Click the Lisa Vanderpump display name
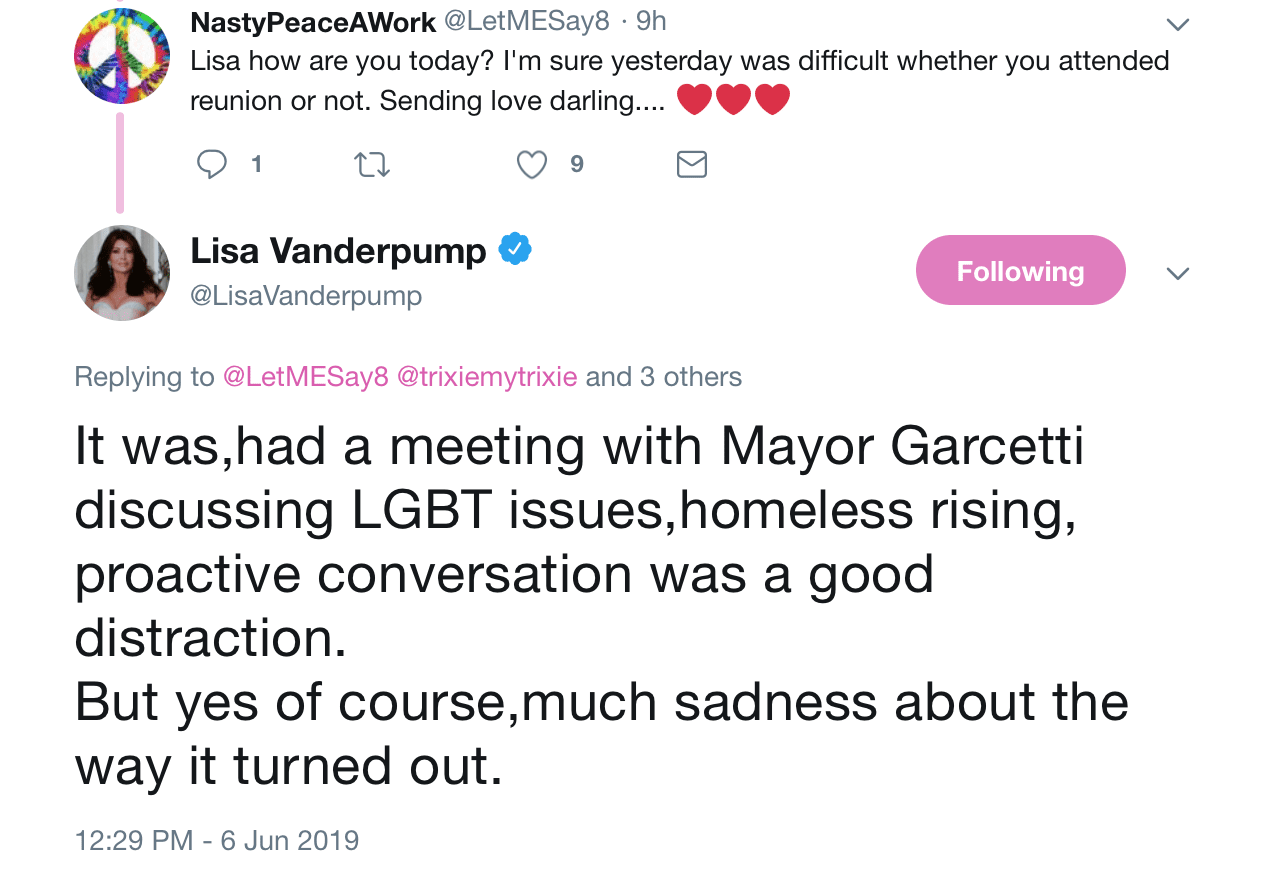This screenshot has height=872, width=1264. pyautogui.click(x=338, y=250)
